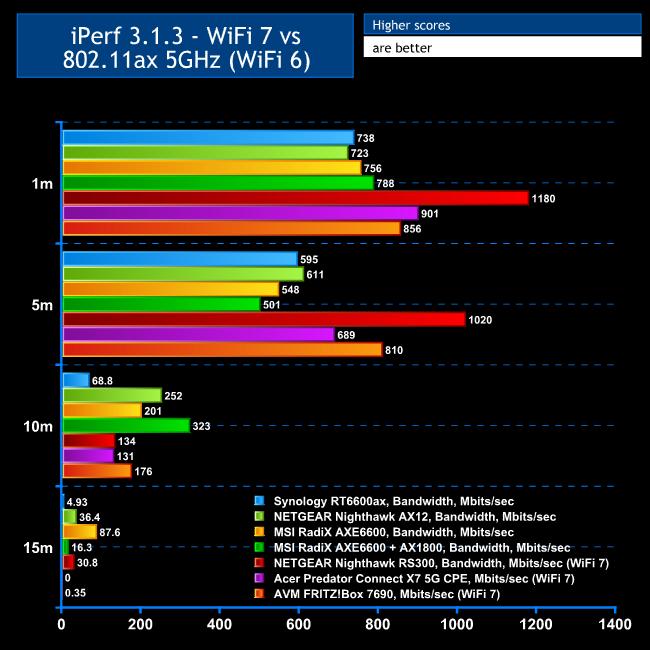Click the '15m' axis label
The width and height of the screenshot is (650, 650).
click(38, 548)
